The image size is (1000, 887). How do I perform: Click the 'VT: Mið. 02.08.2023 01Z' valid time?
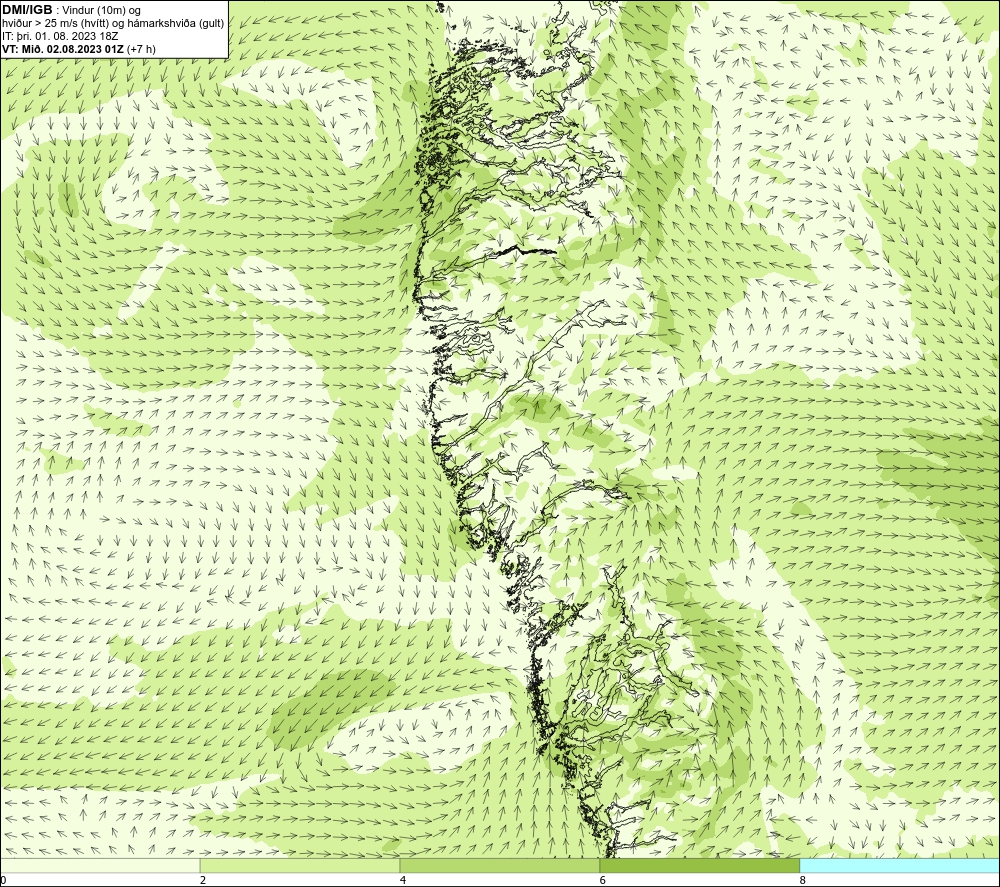click(63, 48)
